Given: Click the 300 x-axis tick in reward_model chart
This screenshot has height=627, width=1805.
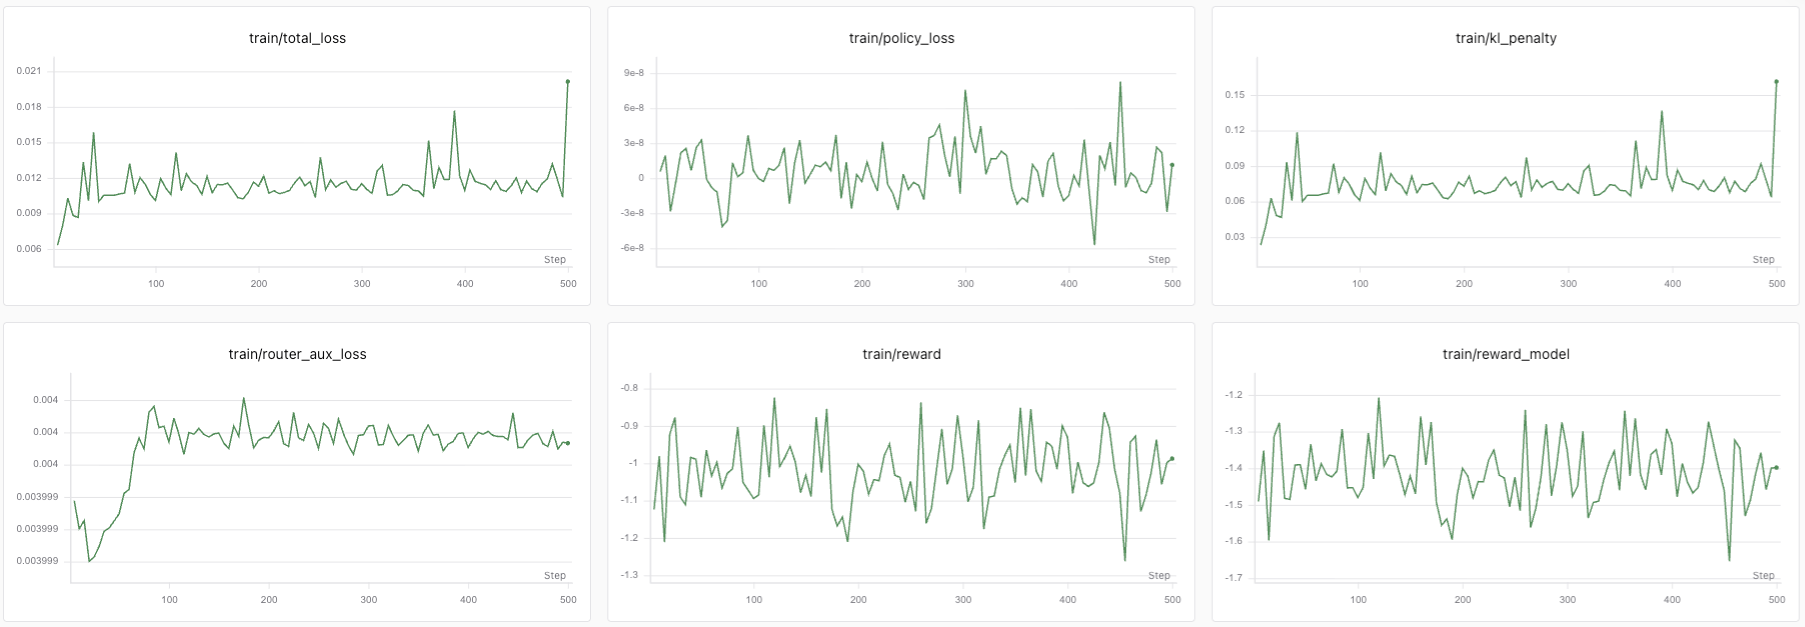Looking at the screenshot, I should click(x=1567, y=600).
